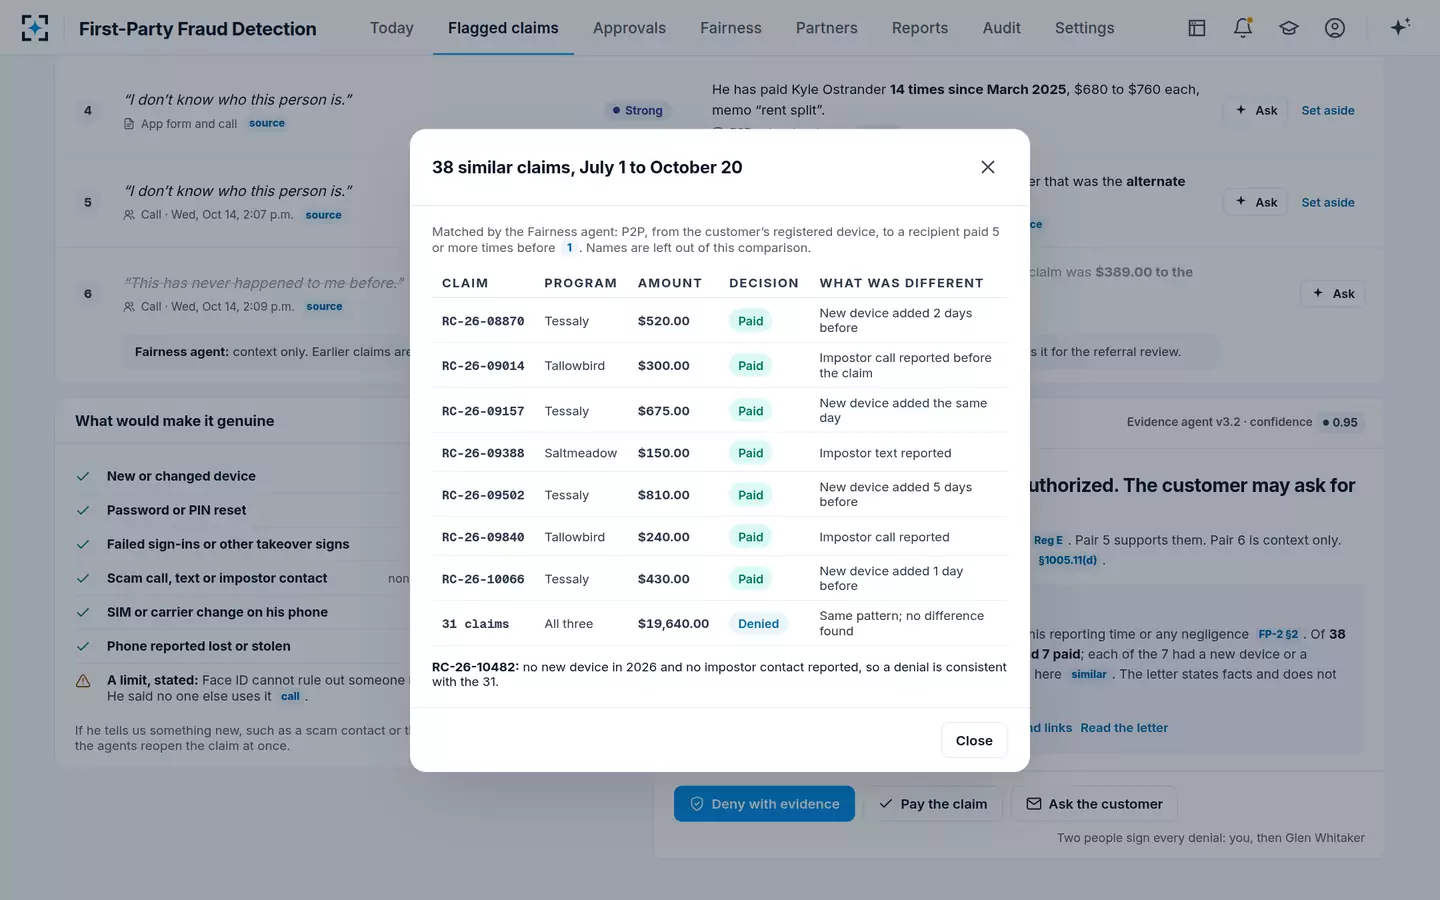The height and width of the screenshot is (900, 1440).
Task: Open the §1005.11(d) citation chip
Action: pyautogui.click(x=1067, y=561)
